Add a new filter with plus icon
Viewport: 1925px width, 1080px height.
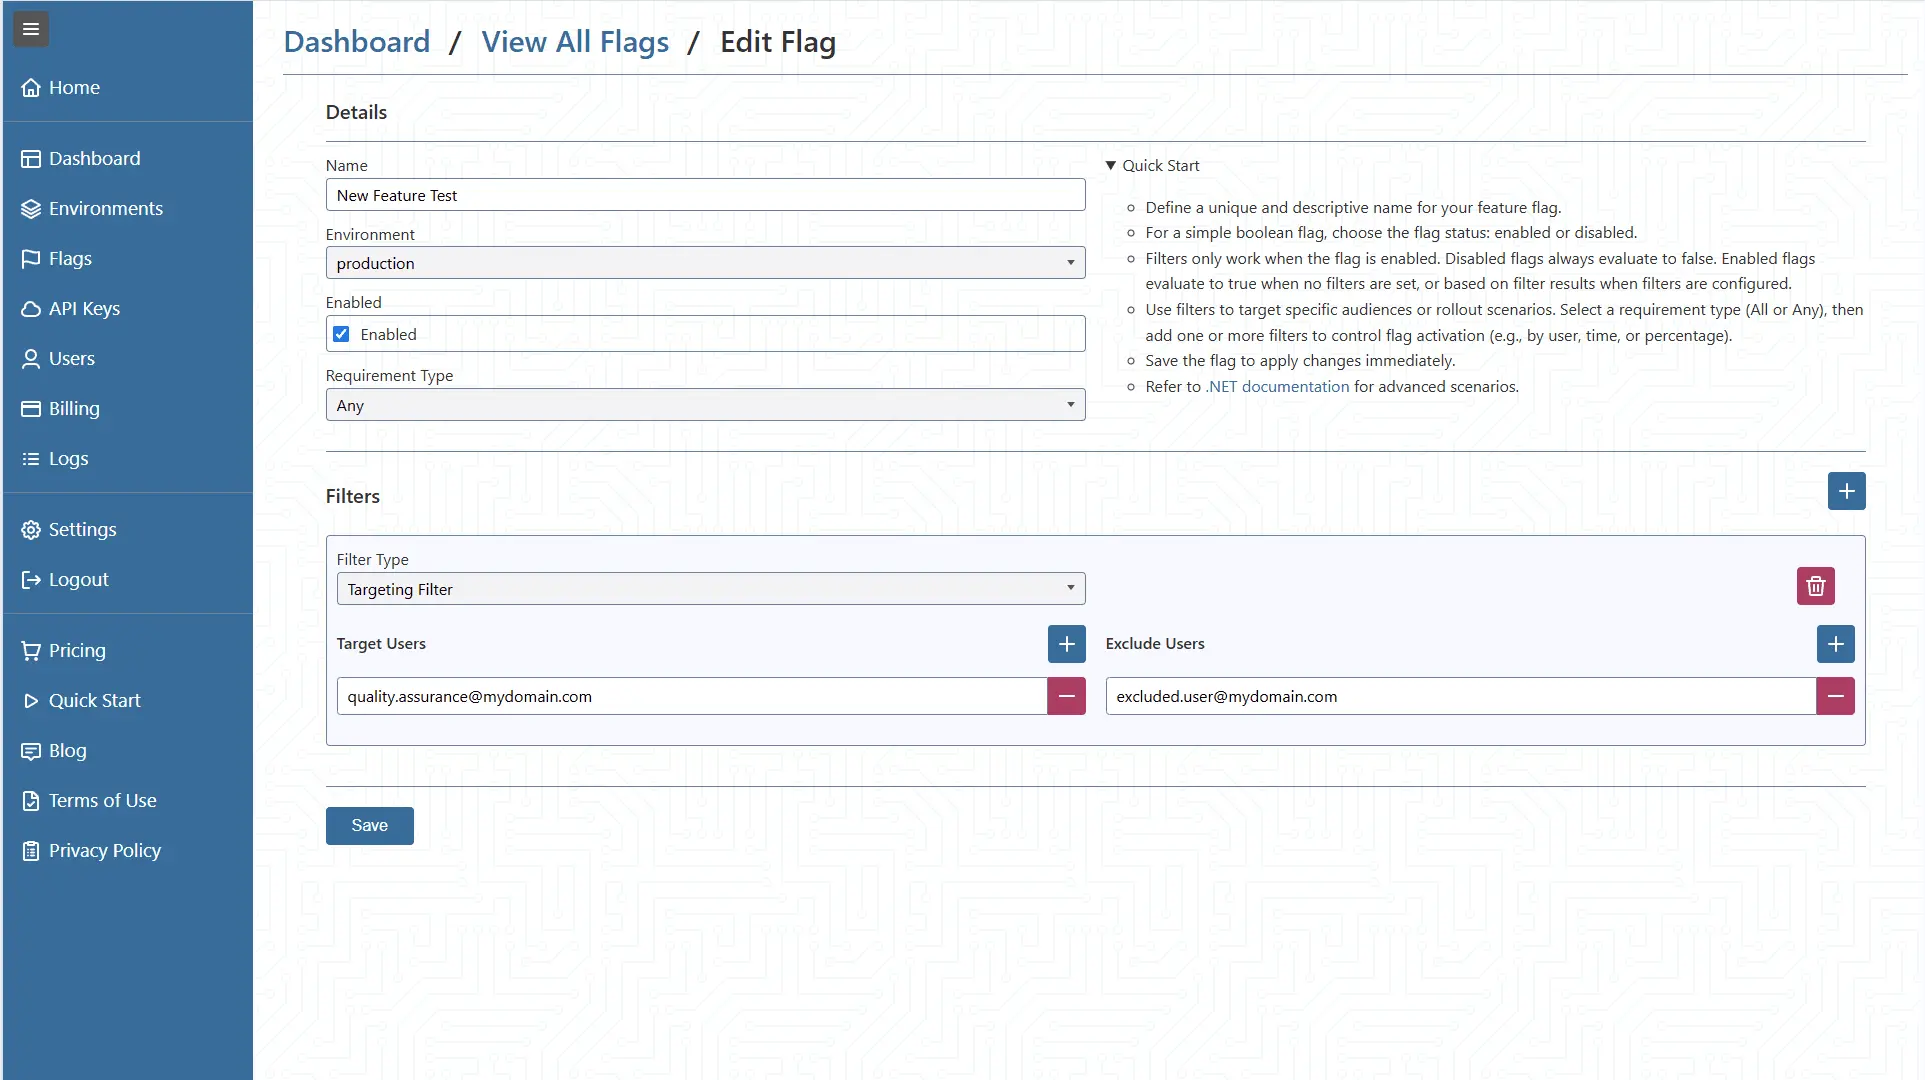(x=1846, y=491)
